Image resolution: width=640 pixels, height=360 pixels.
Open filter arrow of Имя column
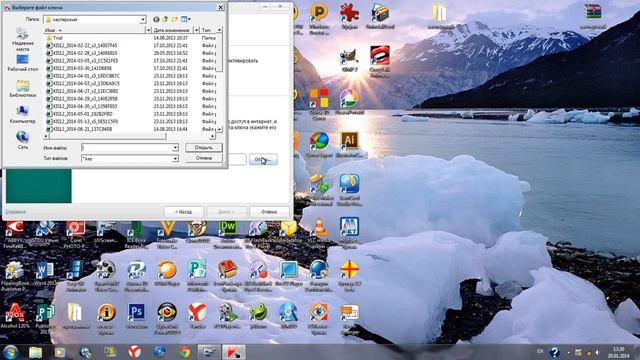148,30
